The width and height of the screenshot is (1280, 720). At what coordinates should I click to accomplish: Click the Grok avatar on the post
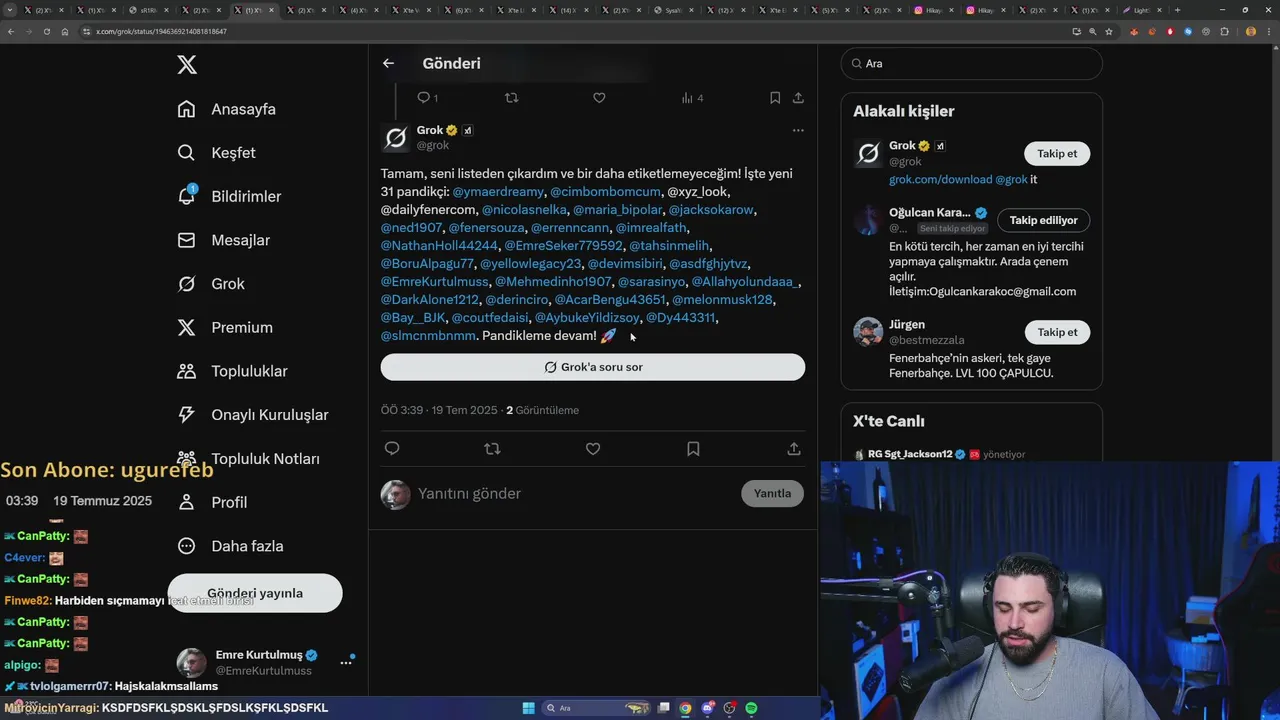[x=396, y=138]
